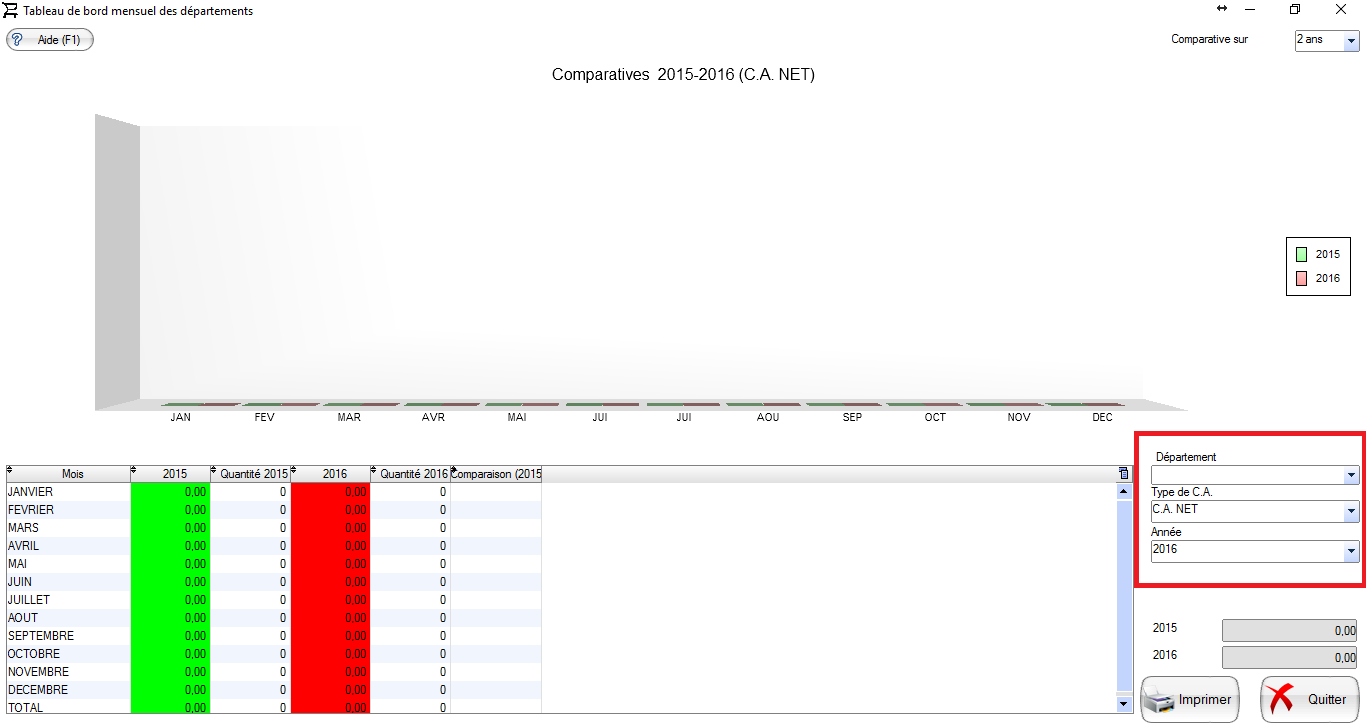The image size is (1366, 727).
Task: Minimize the Tableau de bord window
Action: (1250, 10)
